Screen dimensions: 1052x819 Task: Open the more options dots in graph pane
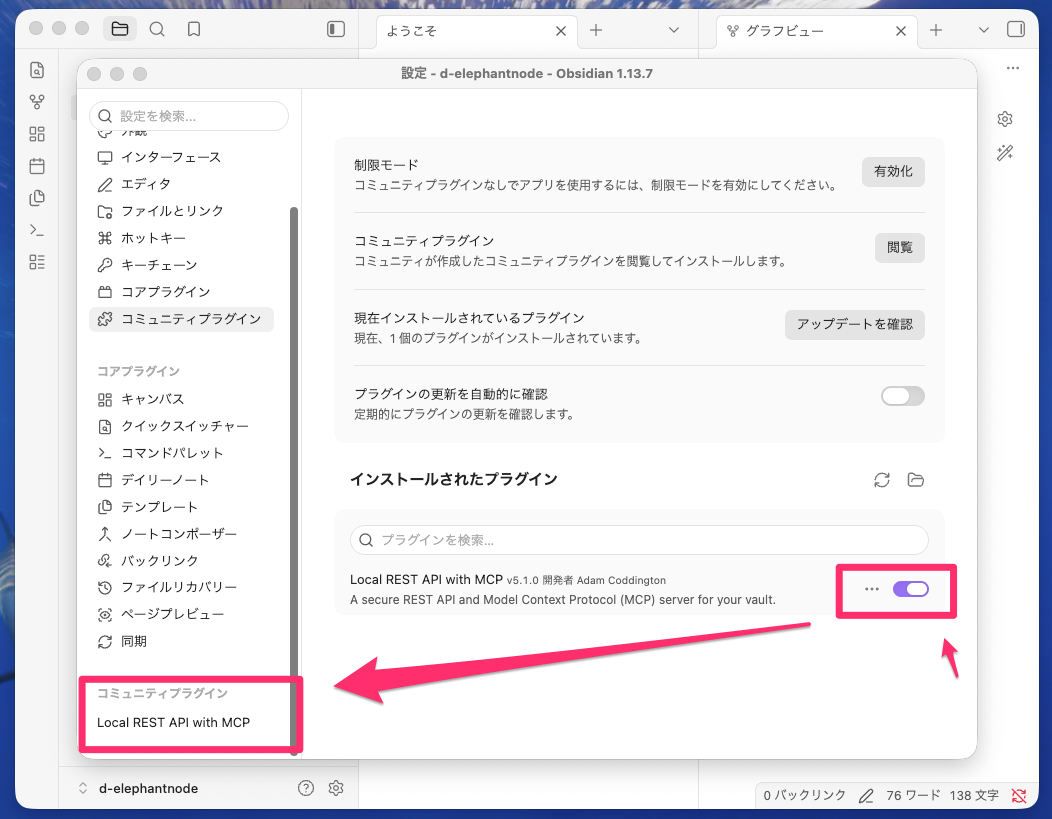click(x=1012, y=68)
